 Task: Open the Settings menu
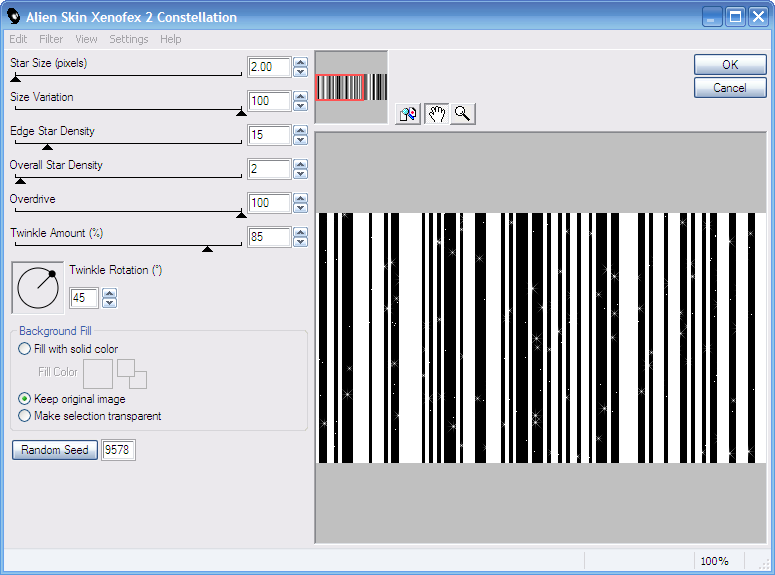[x=128, y=39]
